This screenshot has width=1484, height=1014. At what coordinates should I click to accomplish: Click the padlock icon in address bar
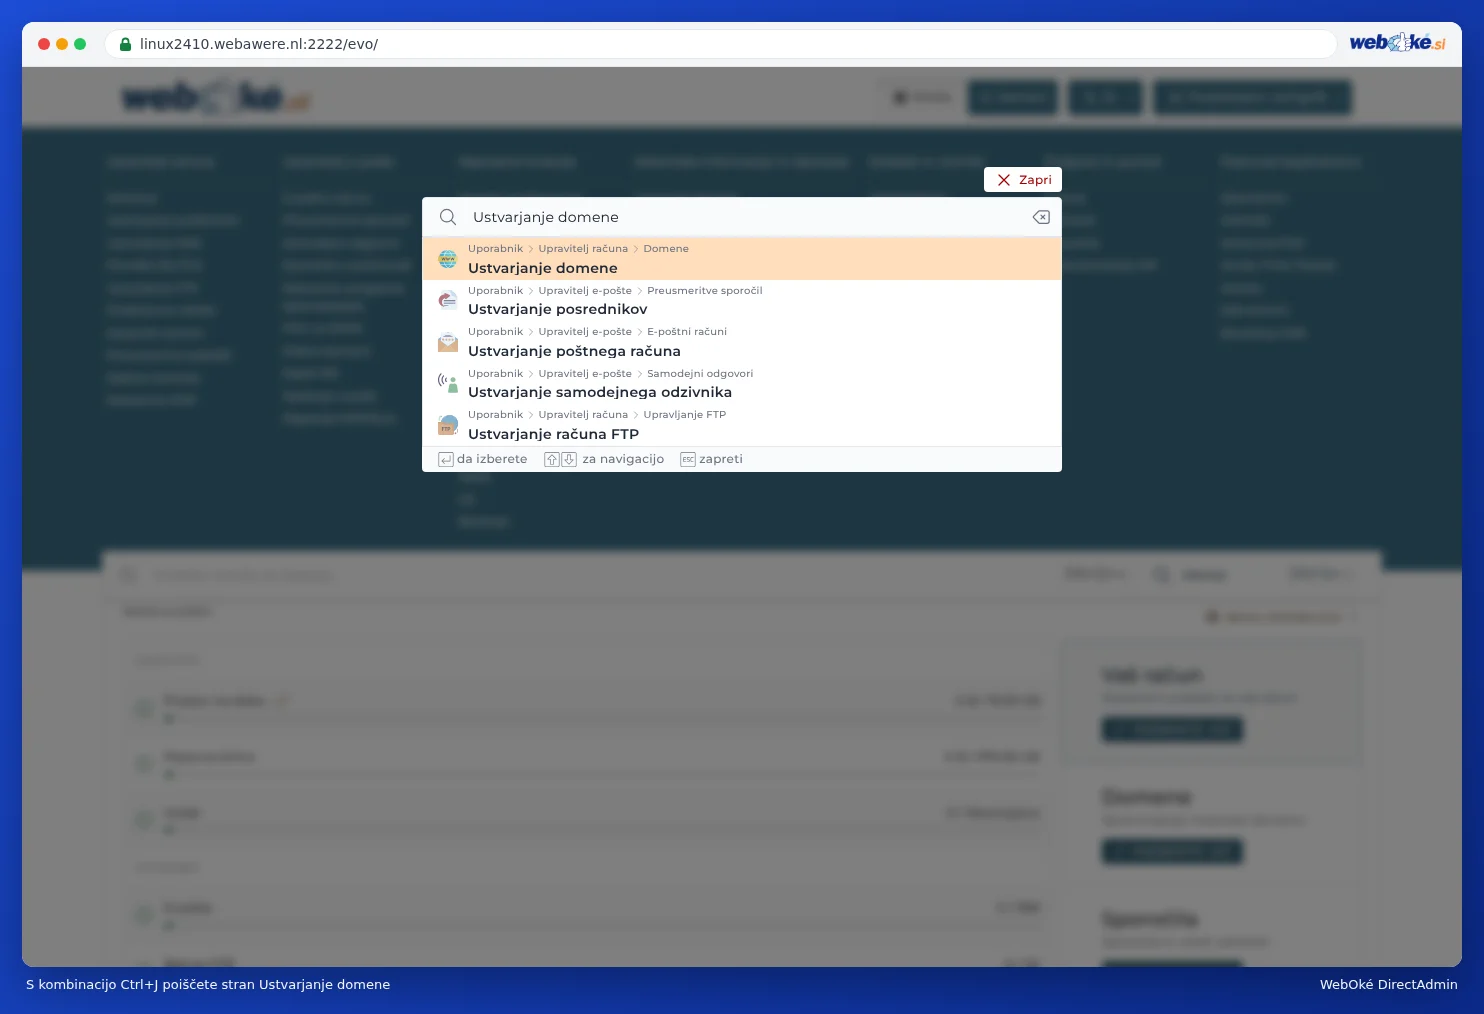click(125, 44)
